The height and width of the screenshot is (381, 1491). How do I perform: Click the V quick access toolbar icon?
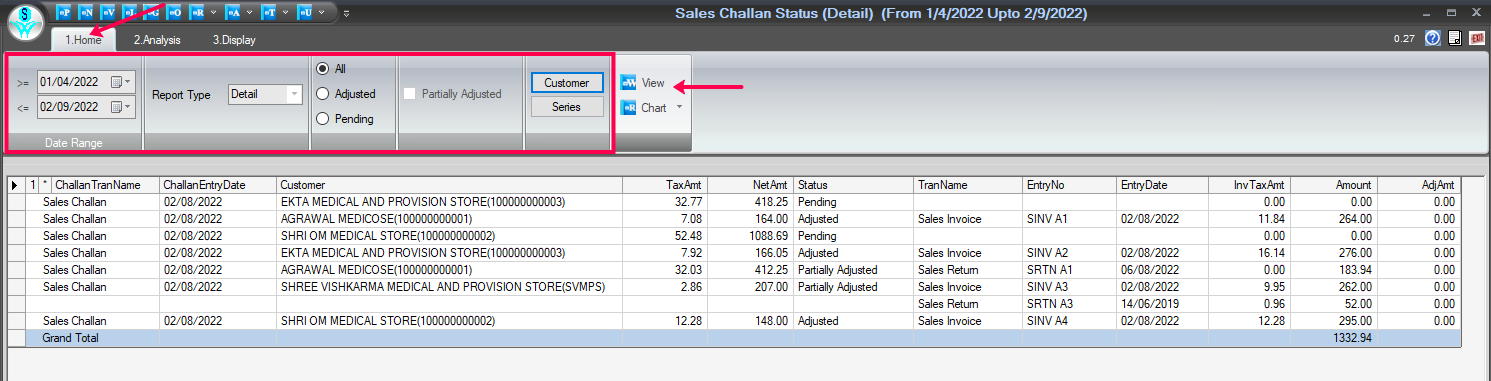point(108,12)
